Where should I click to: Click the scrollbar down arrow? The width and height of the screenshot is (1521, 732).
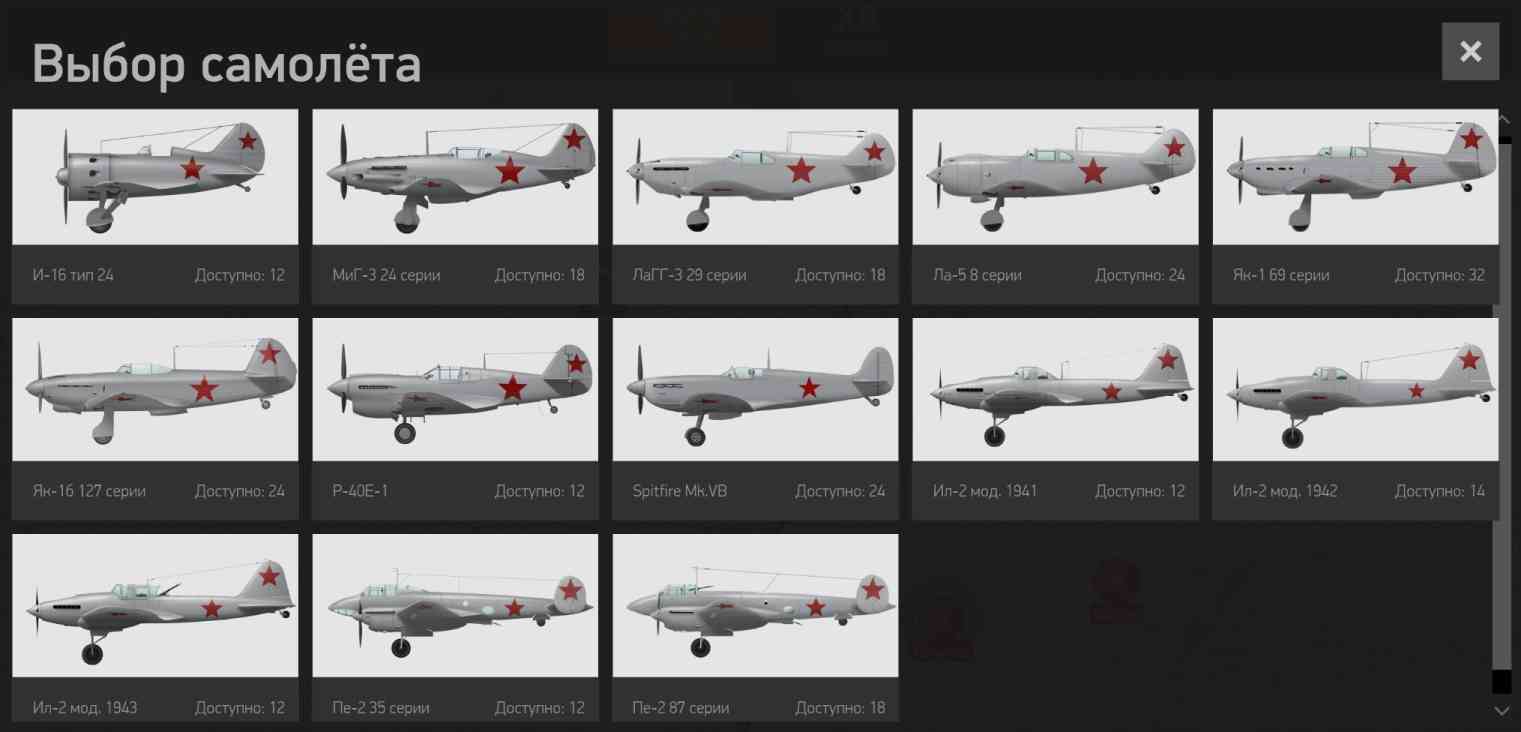point(1502,710)
